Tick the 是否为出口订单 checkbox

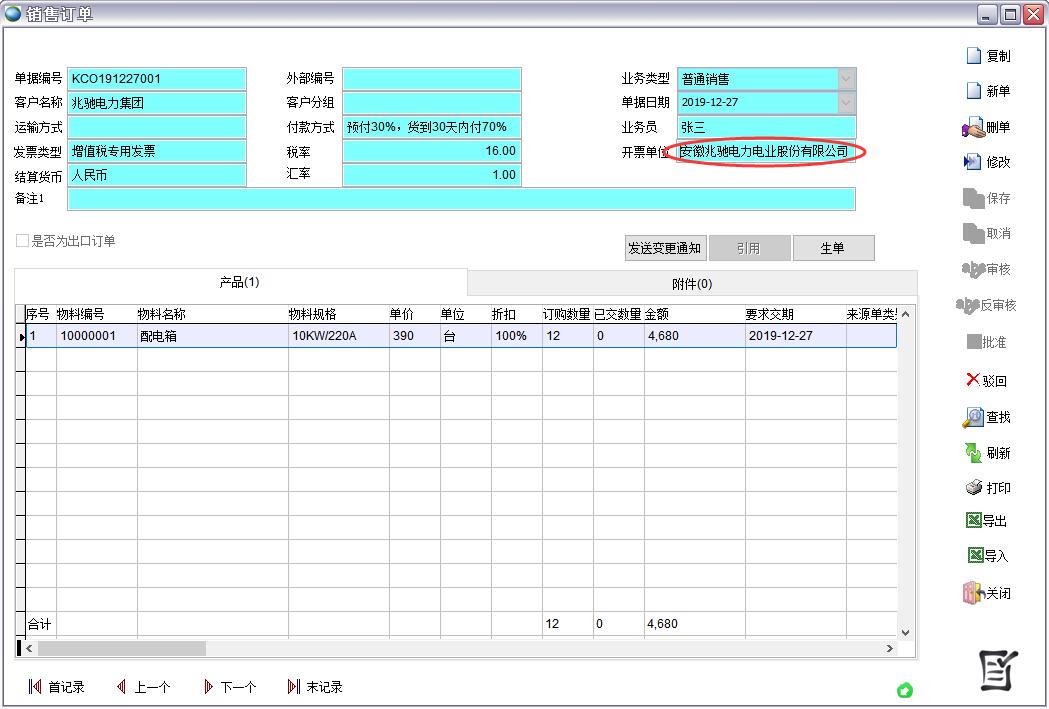[x=22, y=241]
